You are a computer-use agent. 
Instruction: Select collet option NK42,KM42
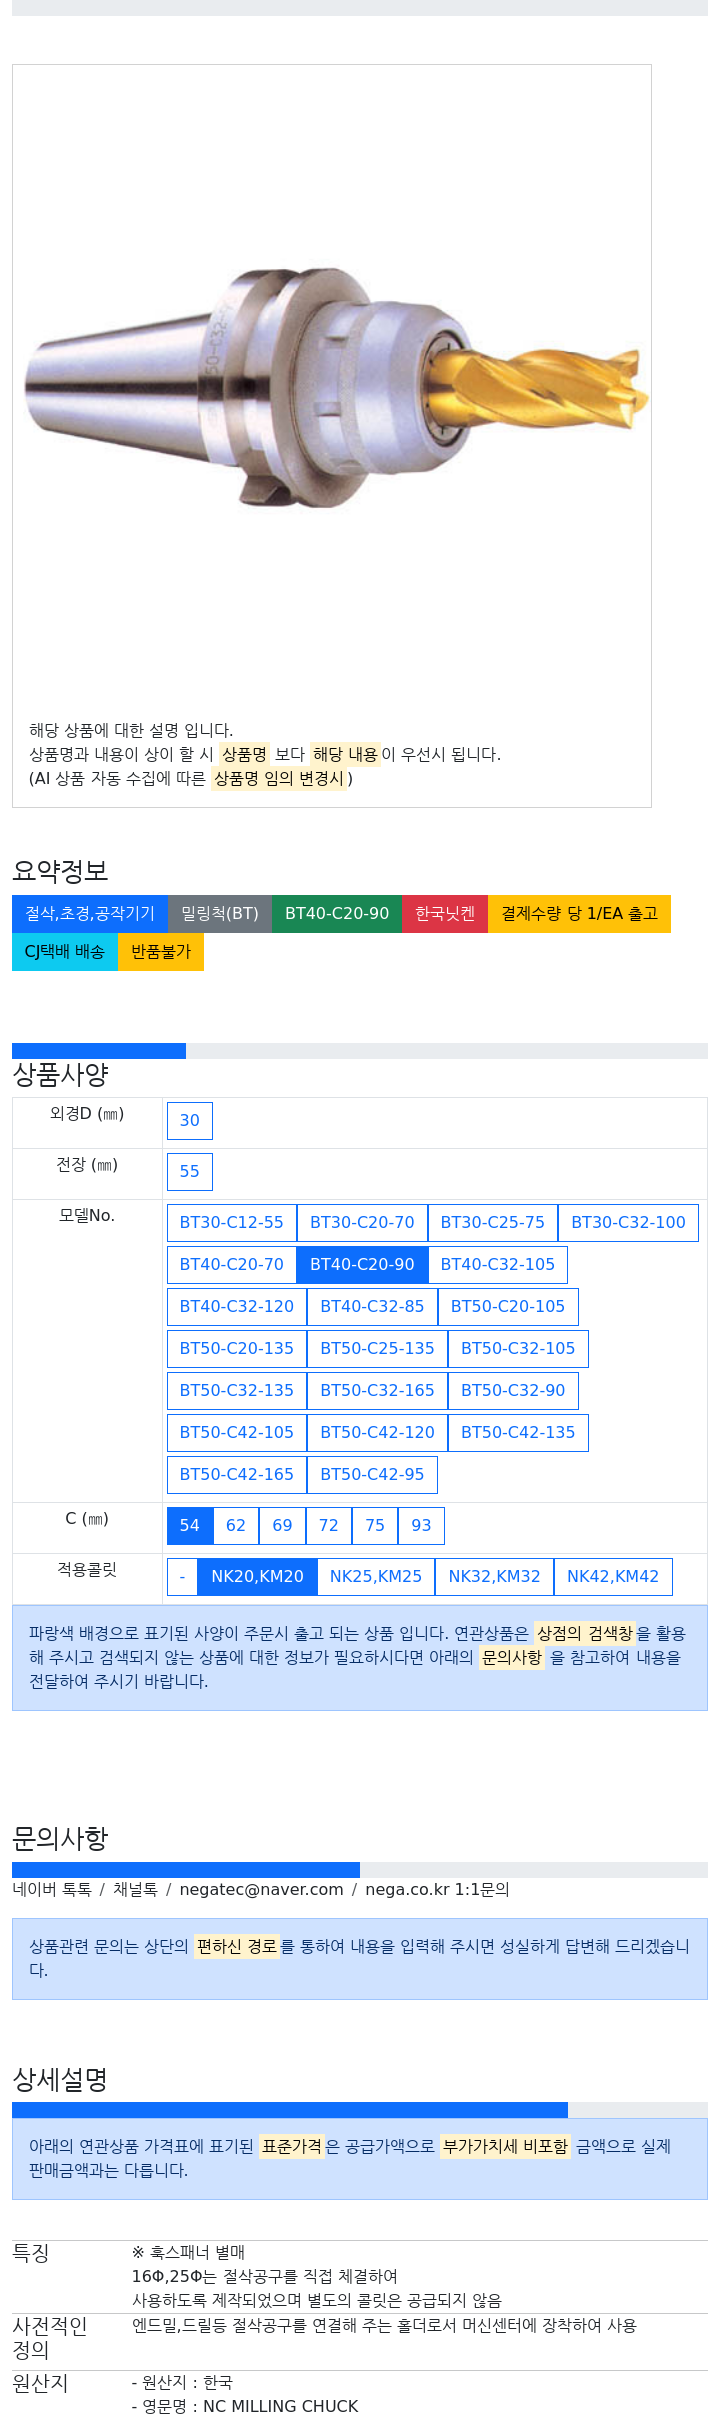coord(613,1577)
